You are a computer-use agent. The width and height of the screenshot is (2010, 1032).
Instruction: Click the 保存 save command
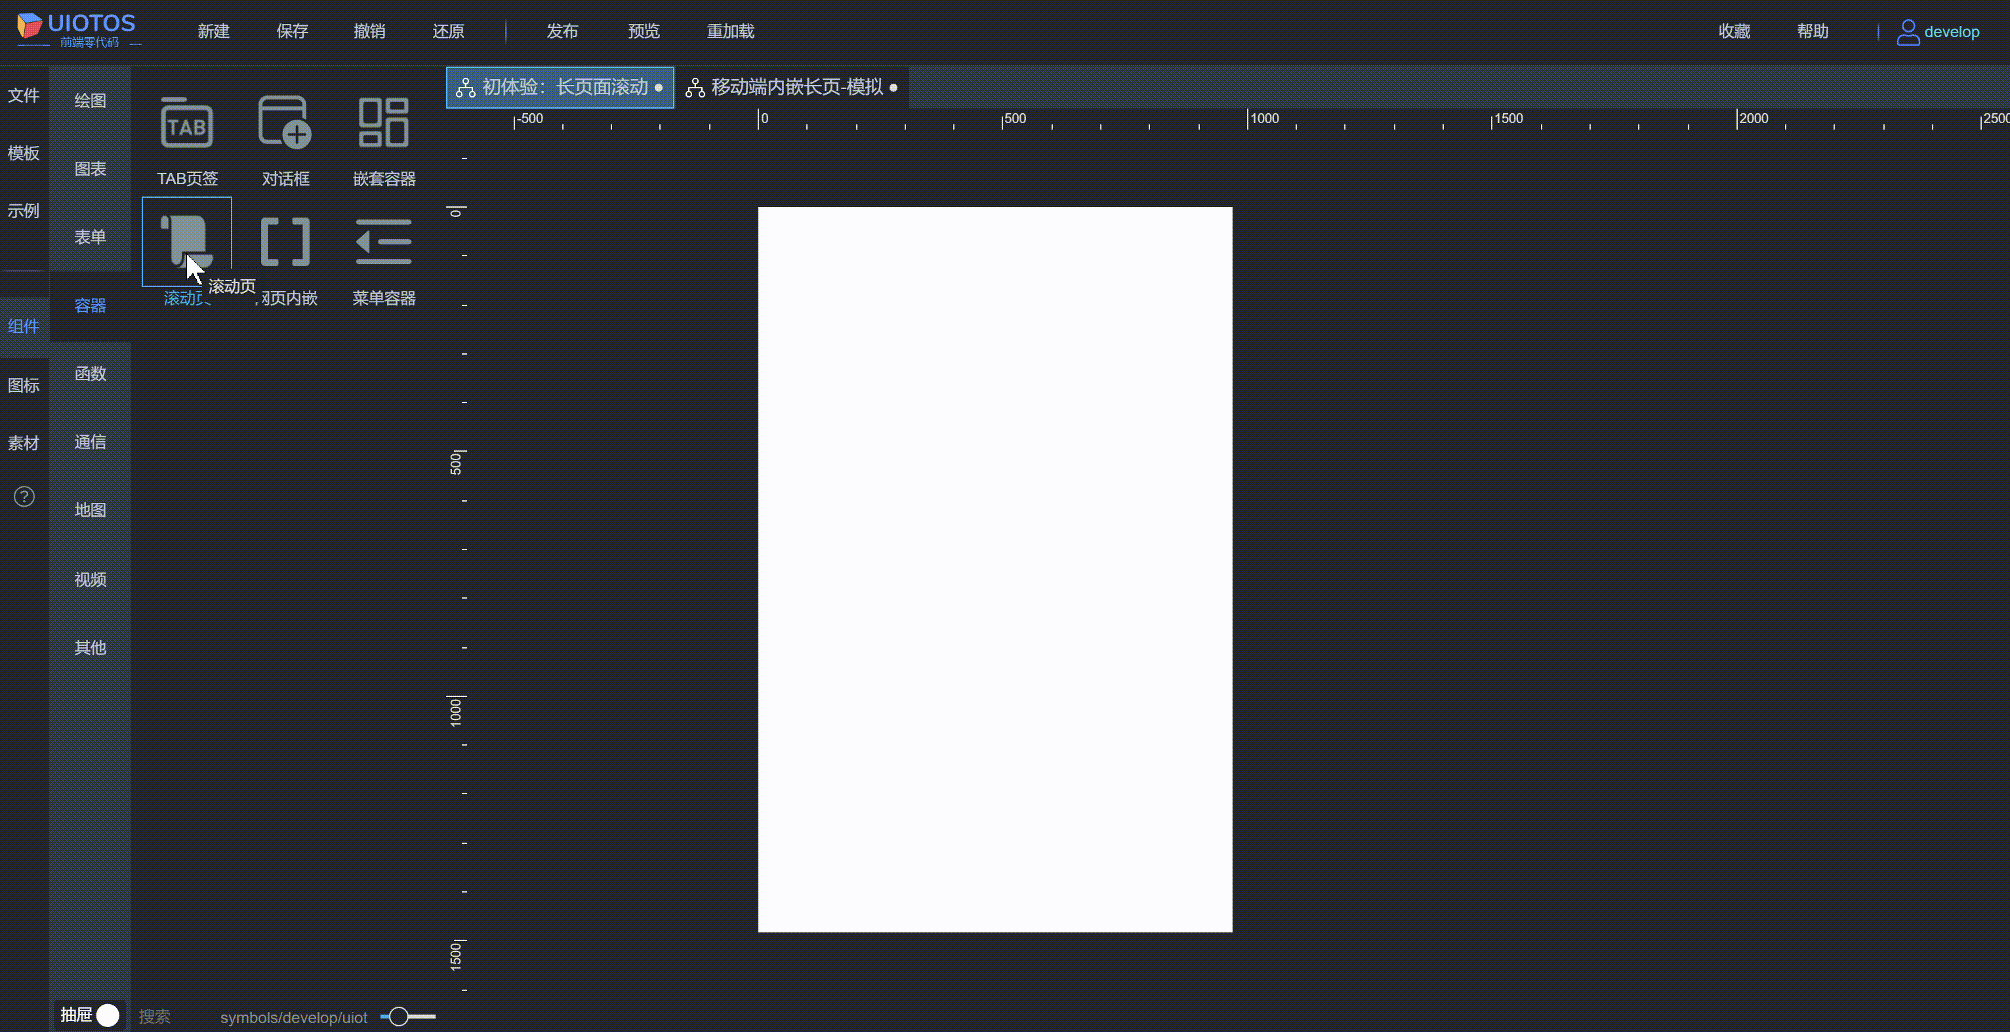coord(292,31)
